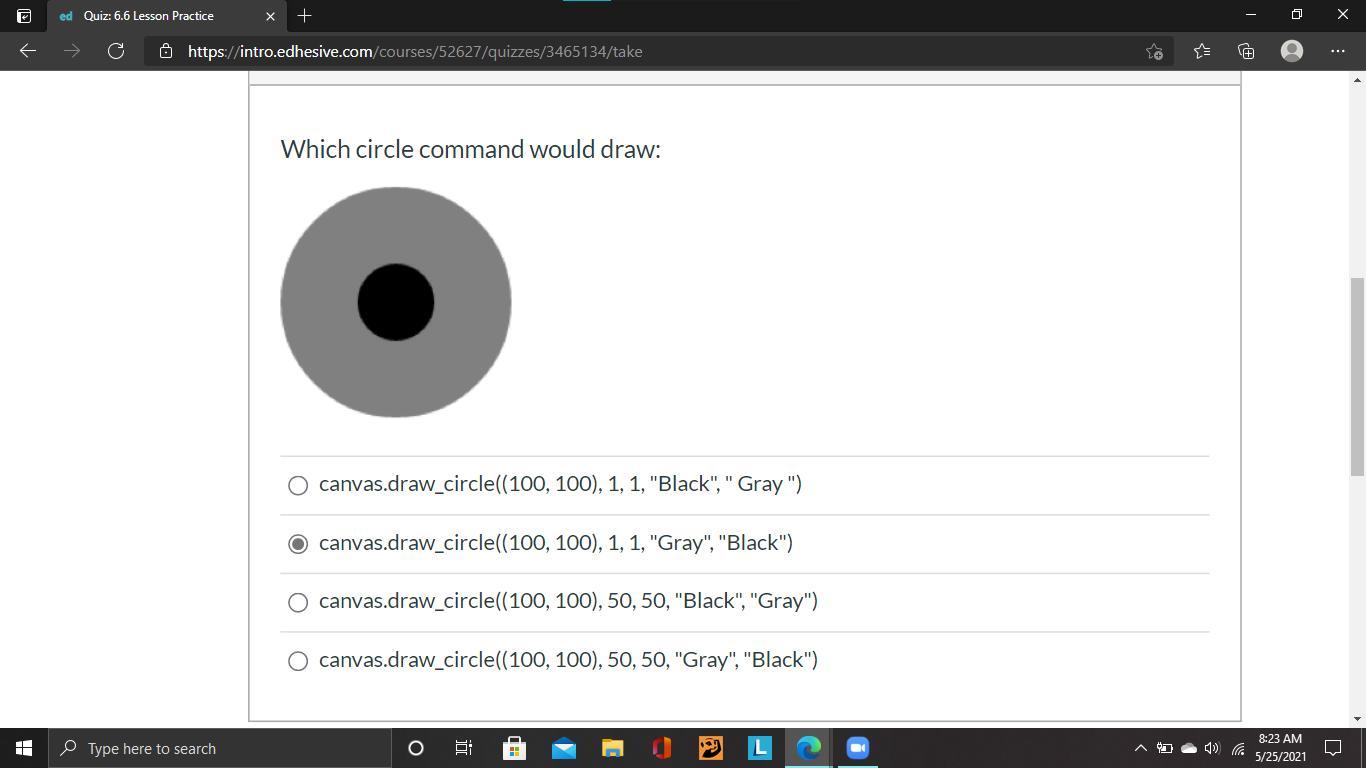Open OneDrive cloud status

click(1189, 748)
